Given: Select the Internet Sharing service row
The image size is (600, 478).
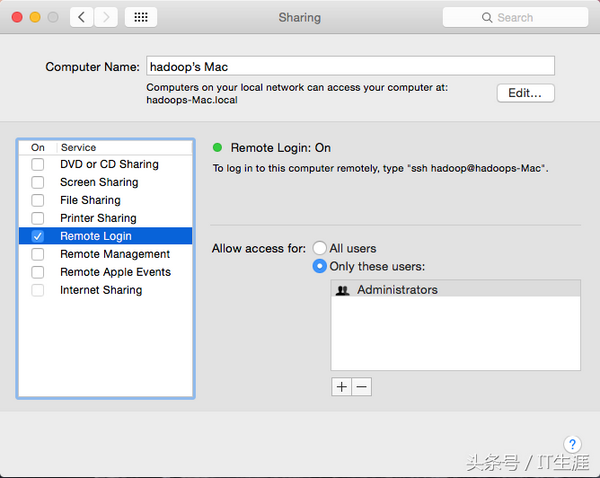Looking at the screenshot, I should click(106, 290).
